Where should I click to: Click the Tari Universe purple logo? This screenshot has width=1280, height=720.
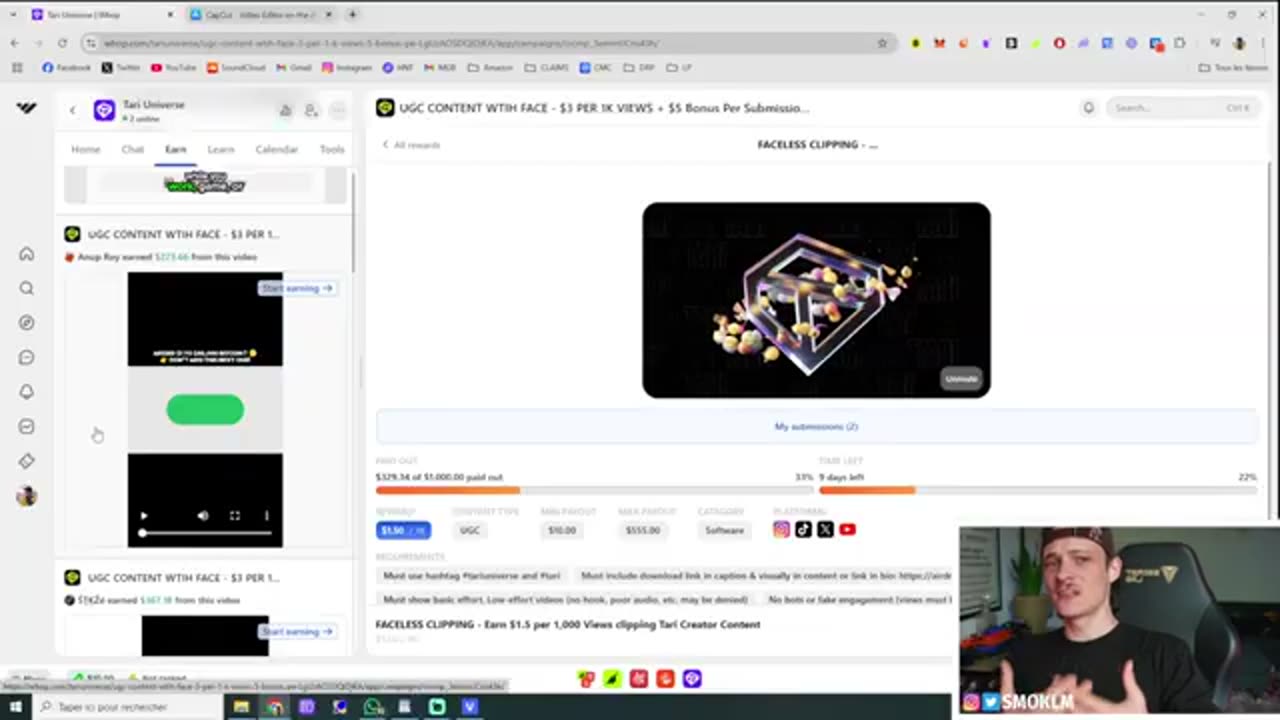click(x=104, y=110)
